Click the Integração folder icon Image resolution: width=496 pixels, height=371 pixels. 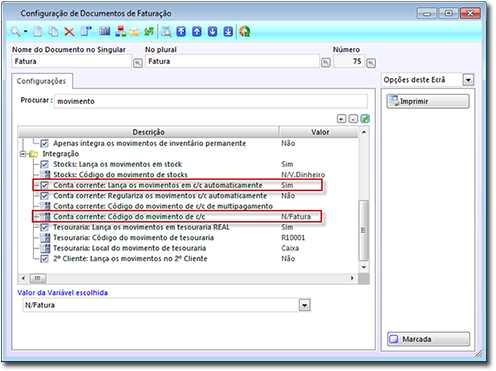point(34,154)
